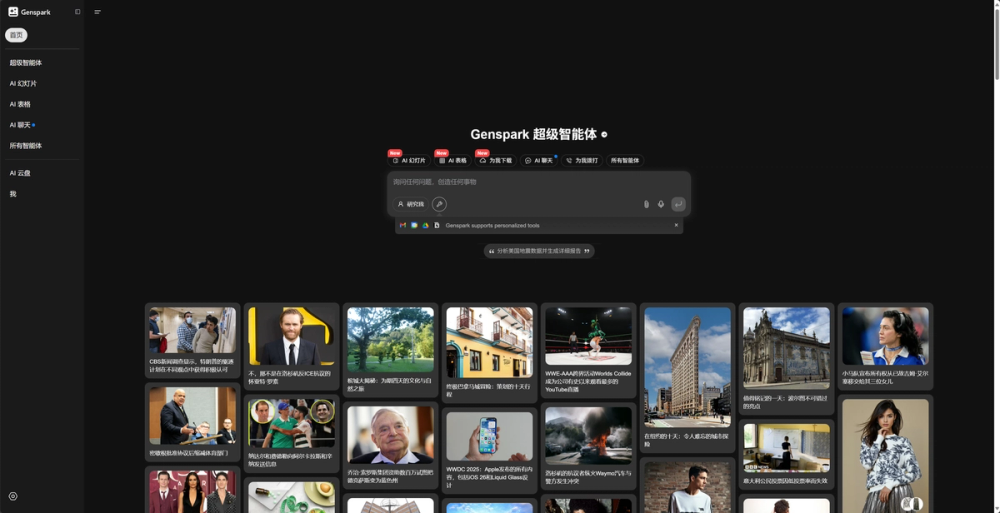Click the Google Drive icon in tools banner
1000x513 pixels.
click(425, 225)
